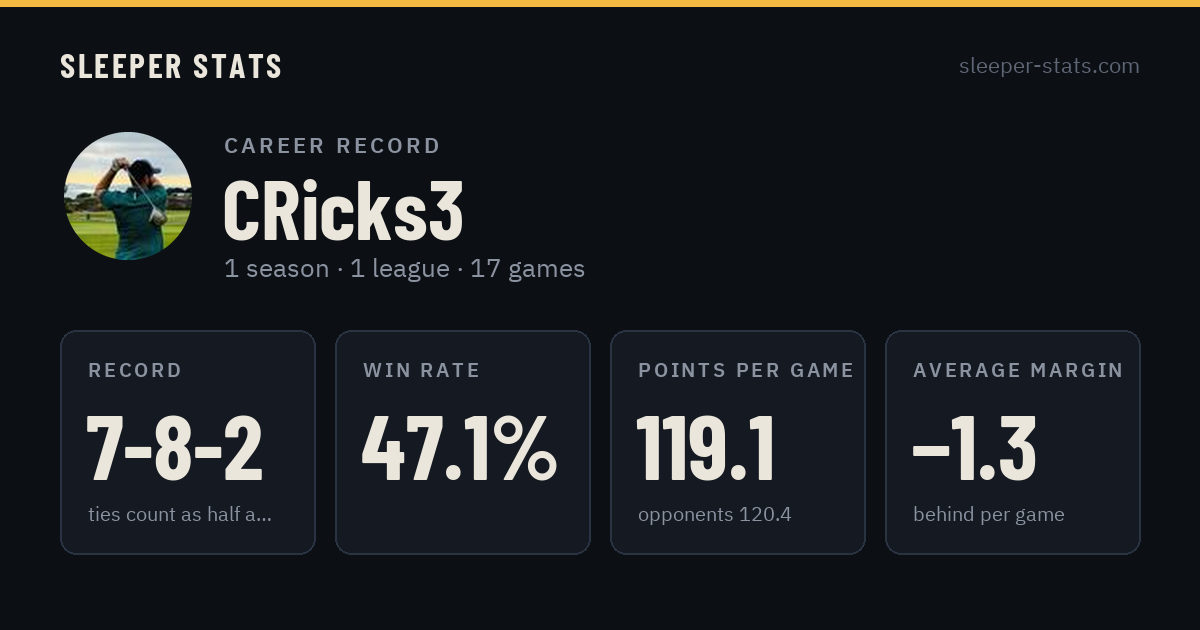Click the 7-8-2 record value
Image resolution: width=1200 pixels, height=630 pixels.
175,450
